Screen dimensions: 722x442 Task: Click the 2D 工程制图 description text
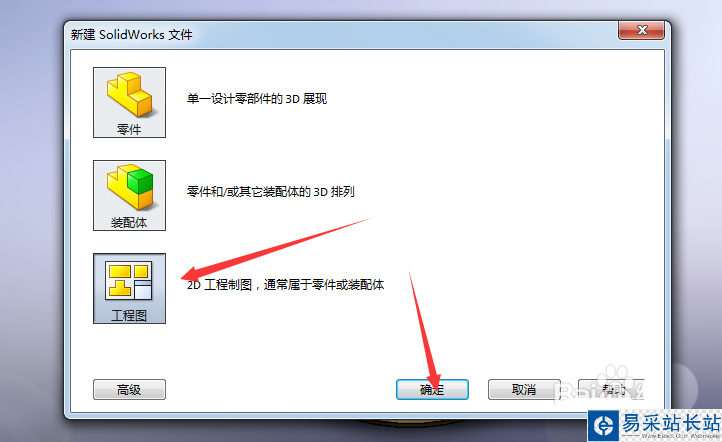coord(285,285)
